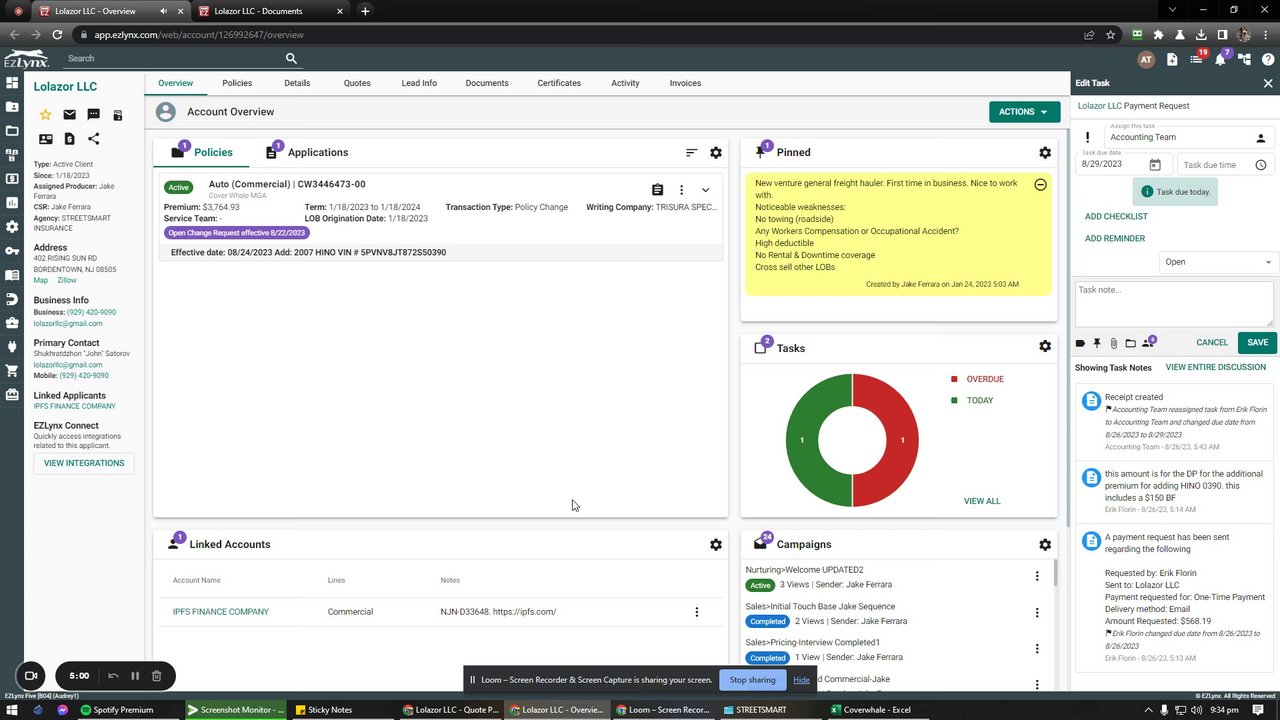Pin the task using the pin icon
The image size is (1280, 720).
[x=1097, y=343]
